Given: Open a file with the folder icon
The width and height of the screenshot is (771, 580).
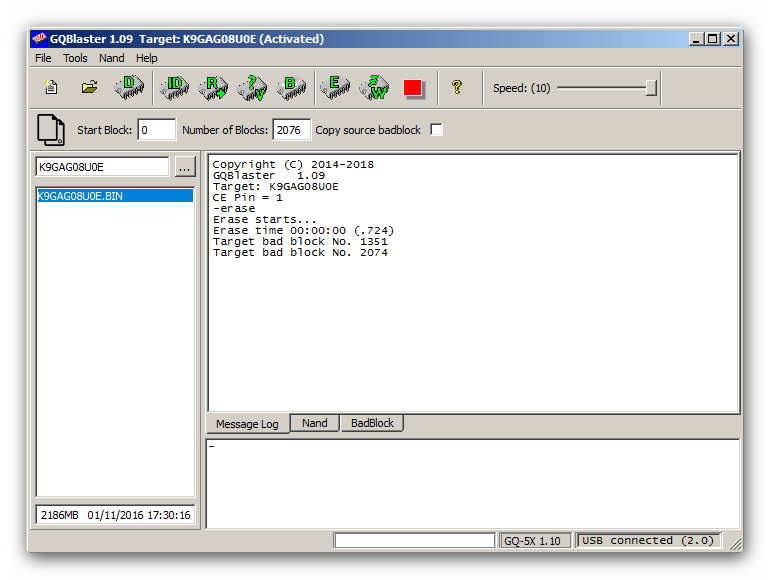Looking at the screenshot, I should click(89, 88).
